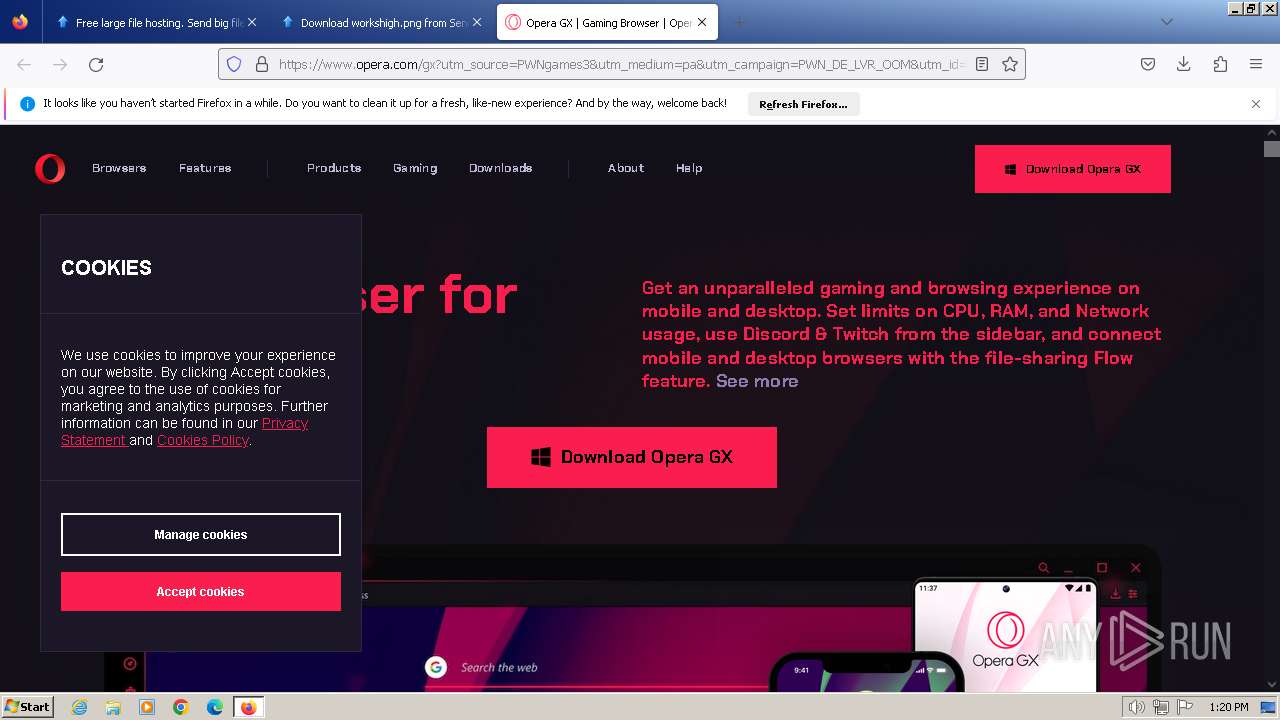Click the Accept cookies button
Screen dimensions: 1280x720
click(x=201, y=591)
